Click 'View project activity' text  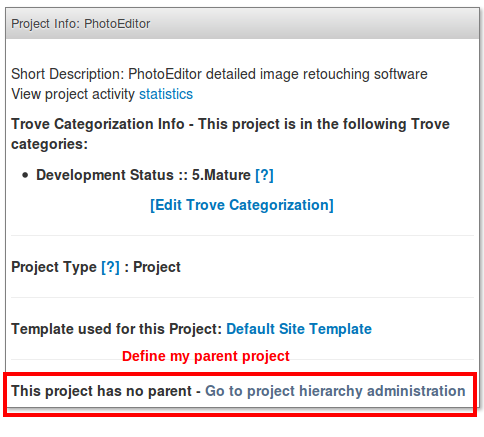click(x=73, y=94)
